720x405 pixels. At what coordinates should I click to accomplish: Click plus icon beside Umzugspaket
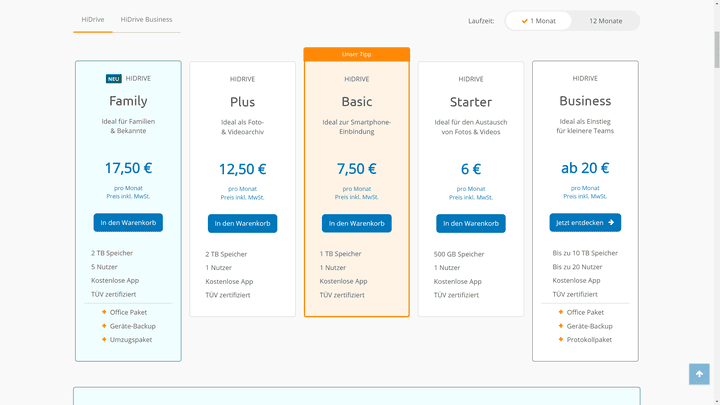coord(104,340)
